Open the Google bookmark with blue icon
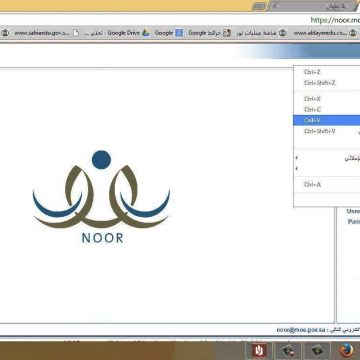This screenshot has width=360, height=360. 169,33
